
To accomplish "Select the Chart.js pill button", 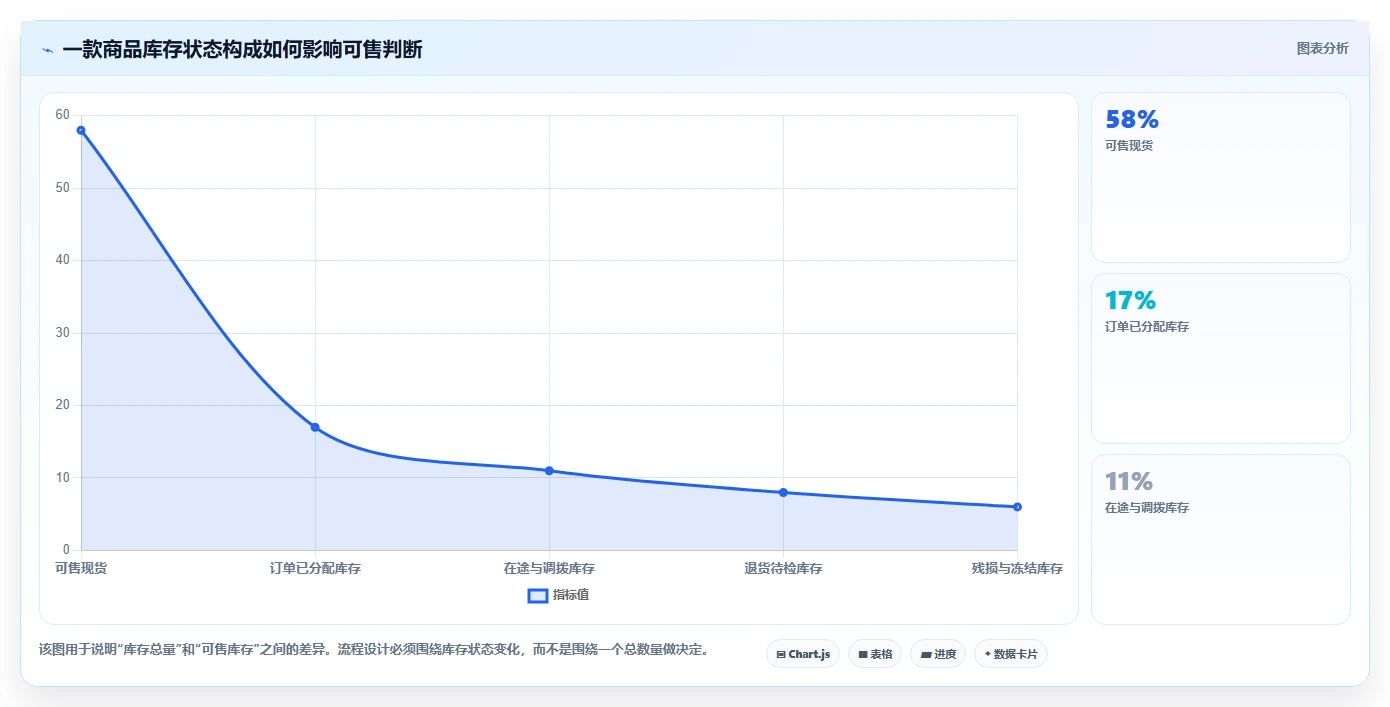I will coord(803,654).
